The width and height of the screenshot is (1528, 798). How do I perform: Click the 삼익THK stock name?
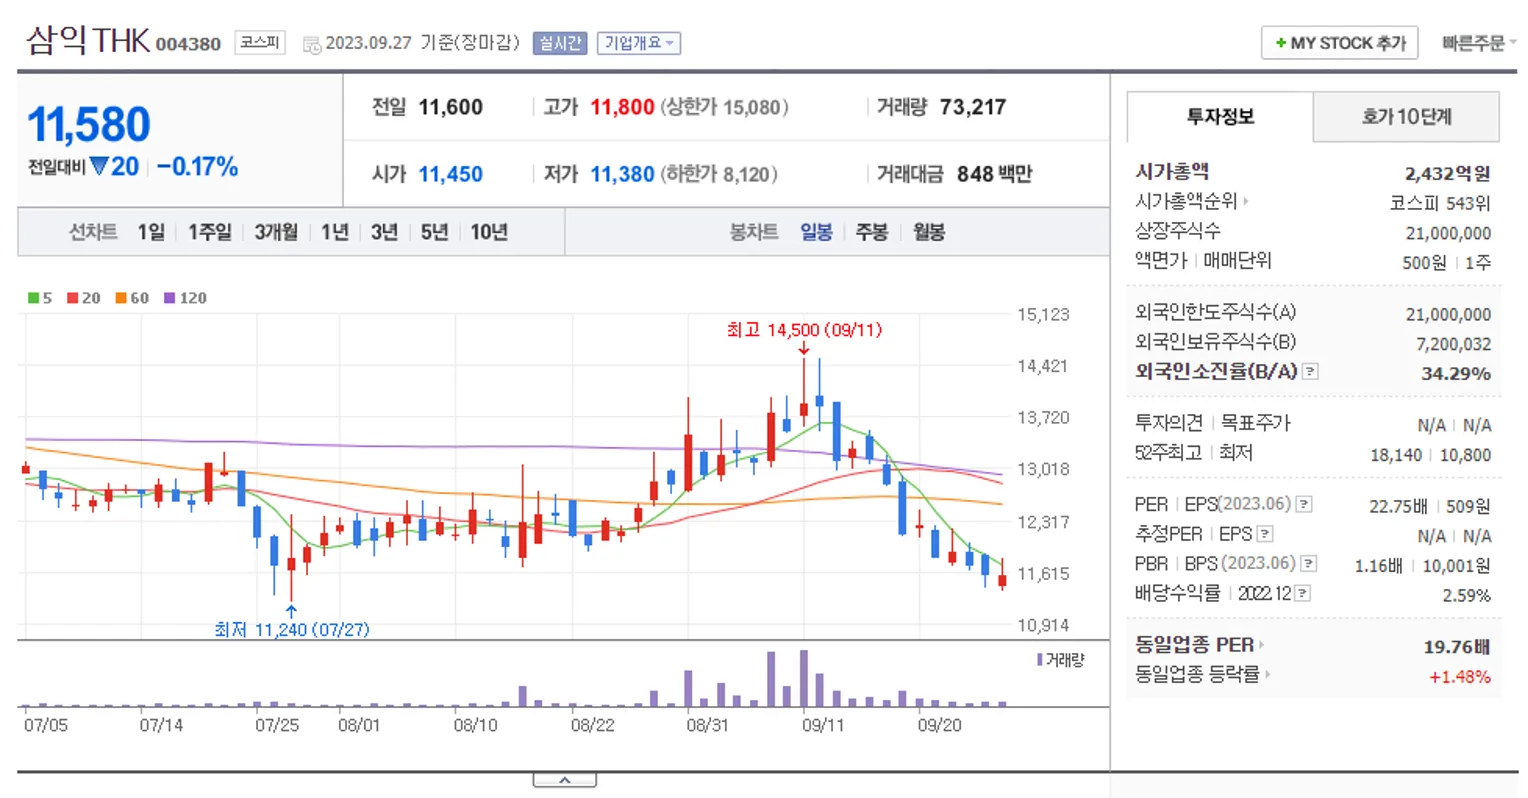click(87, 41)
